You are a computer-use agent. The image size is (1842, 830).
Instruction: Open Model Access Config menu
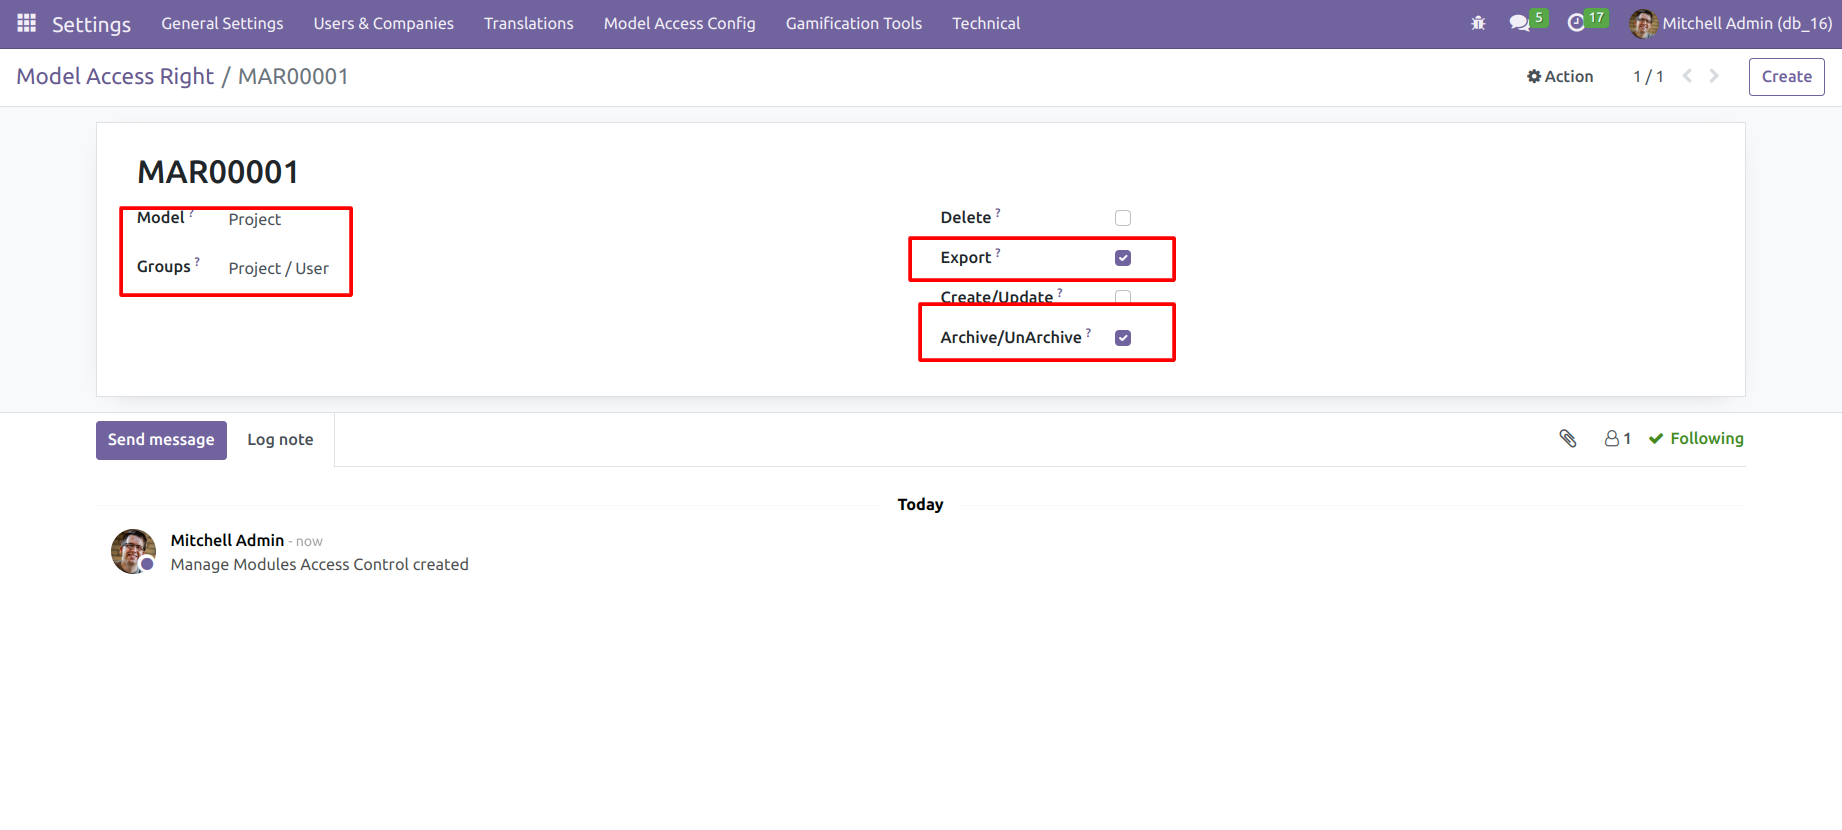pos(680,23)
